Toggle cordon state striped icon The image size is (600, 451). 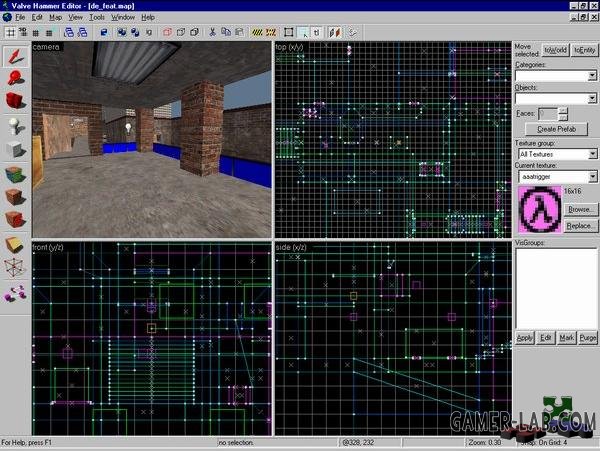coord(257,33)
